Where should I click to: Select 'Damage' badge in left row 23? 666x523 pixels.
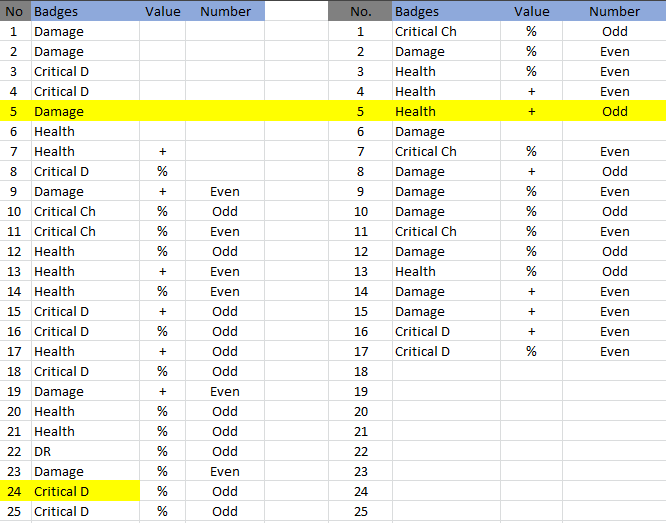tap(85, 471)
